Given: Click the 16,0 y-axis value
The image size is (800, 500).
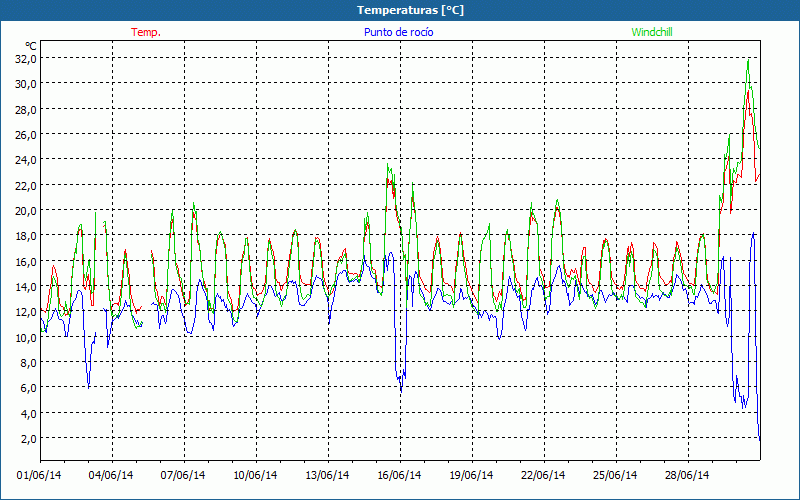Looking at the screenshot, I should point(27,261).
